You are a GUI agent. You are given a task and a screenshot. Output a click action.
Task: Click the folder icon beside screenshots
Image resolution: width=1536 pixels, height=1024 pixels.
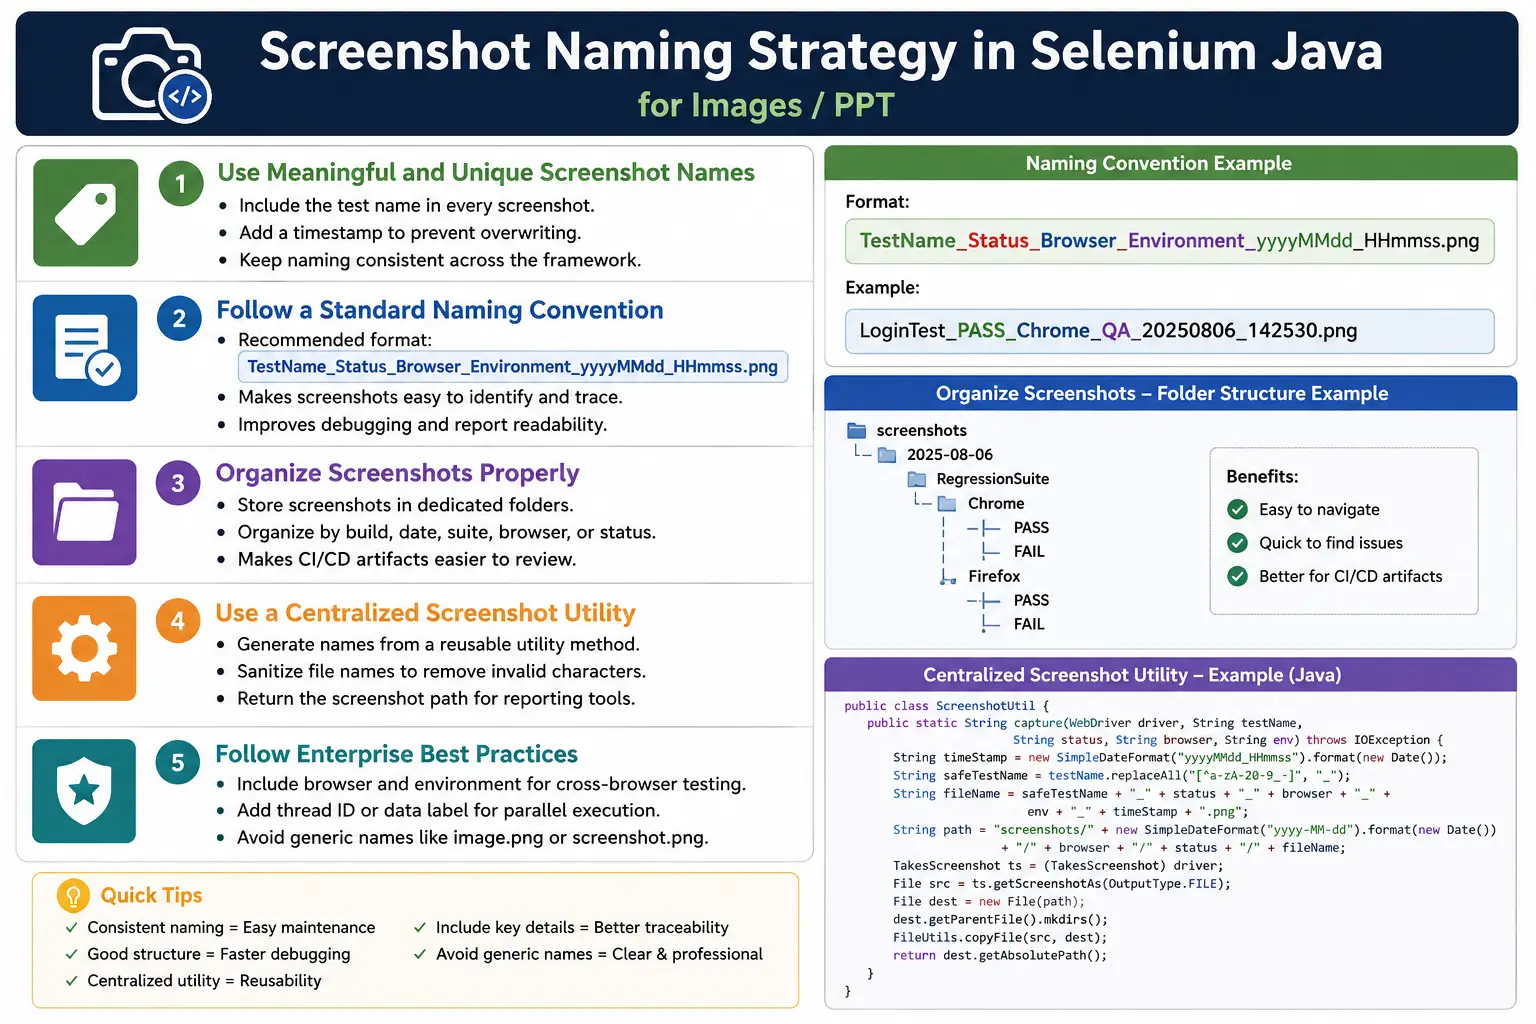(856, 431)
